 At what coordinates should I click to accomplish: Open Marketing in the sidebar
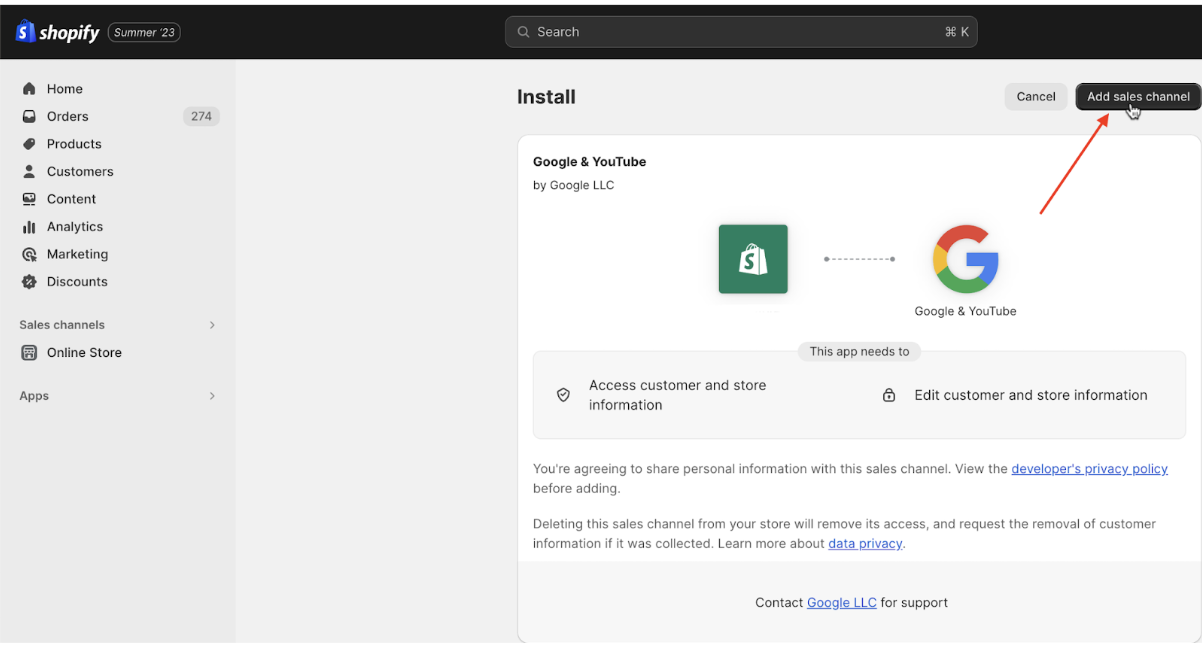coord(77,254)
